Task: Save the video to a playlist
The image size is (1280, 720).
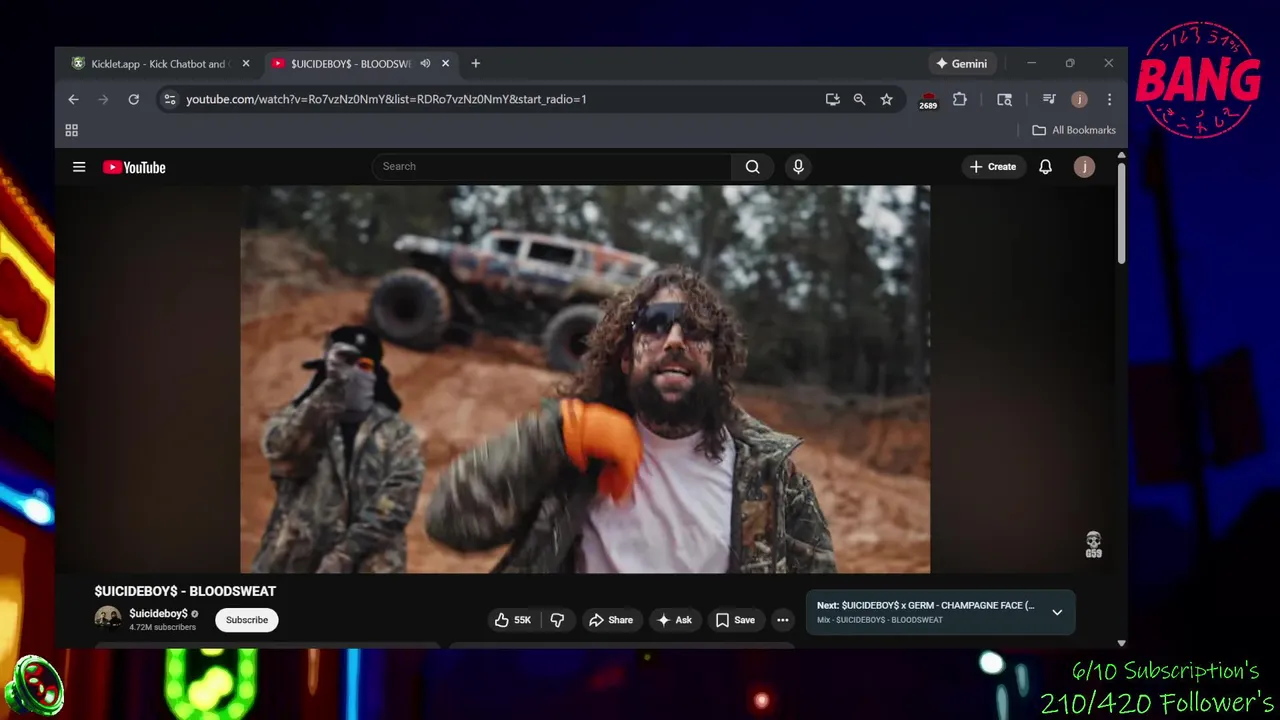Action: tap(735, 620)
